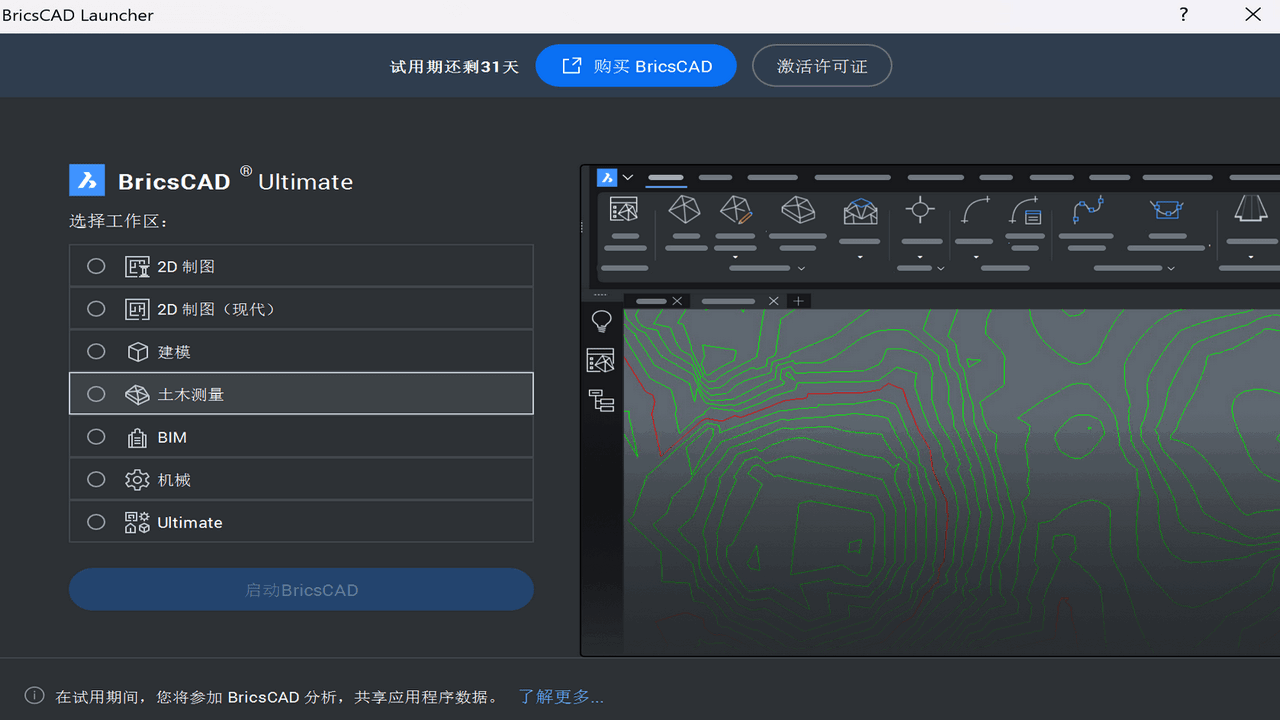This screenshot has height=720, width=1280.
Task: Click the structure tree panel icon in the sidebar
Action: point(601,400)
